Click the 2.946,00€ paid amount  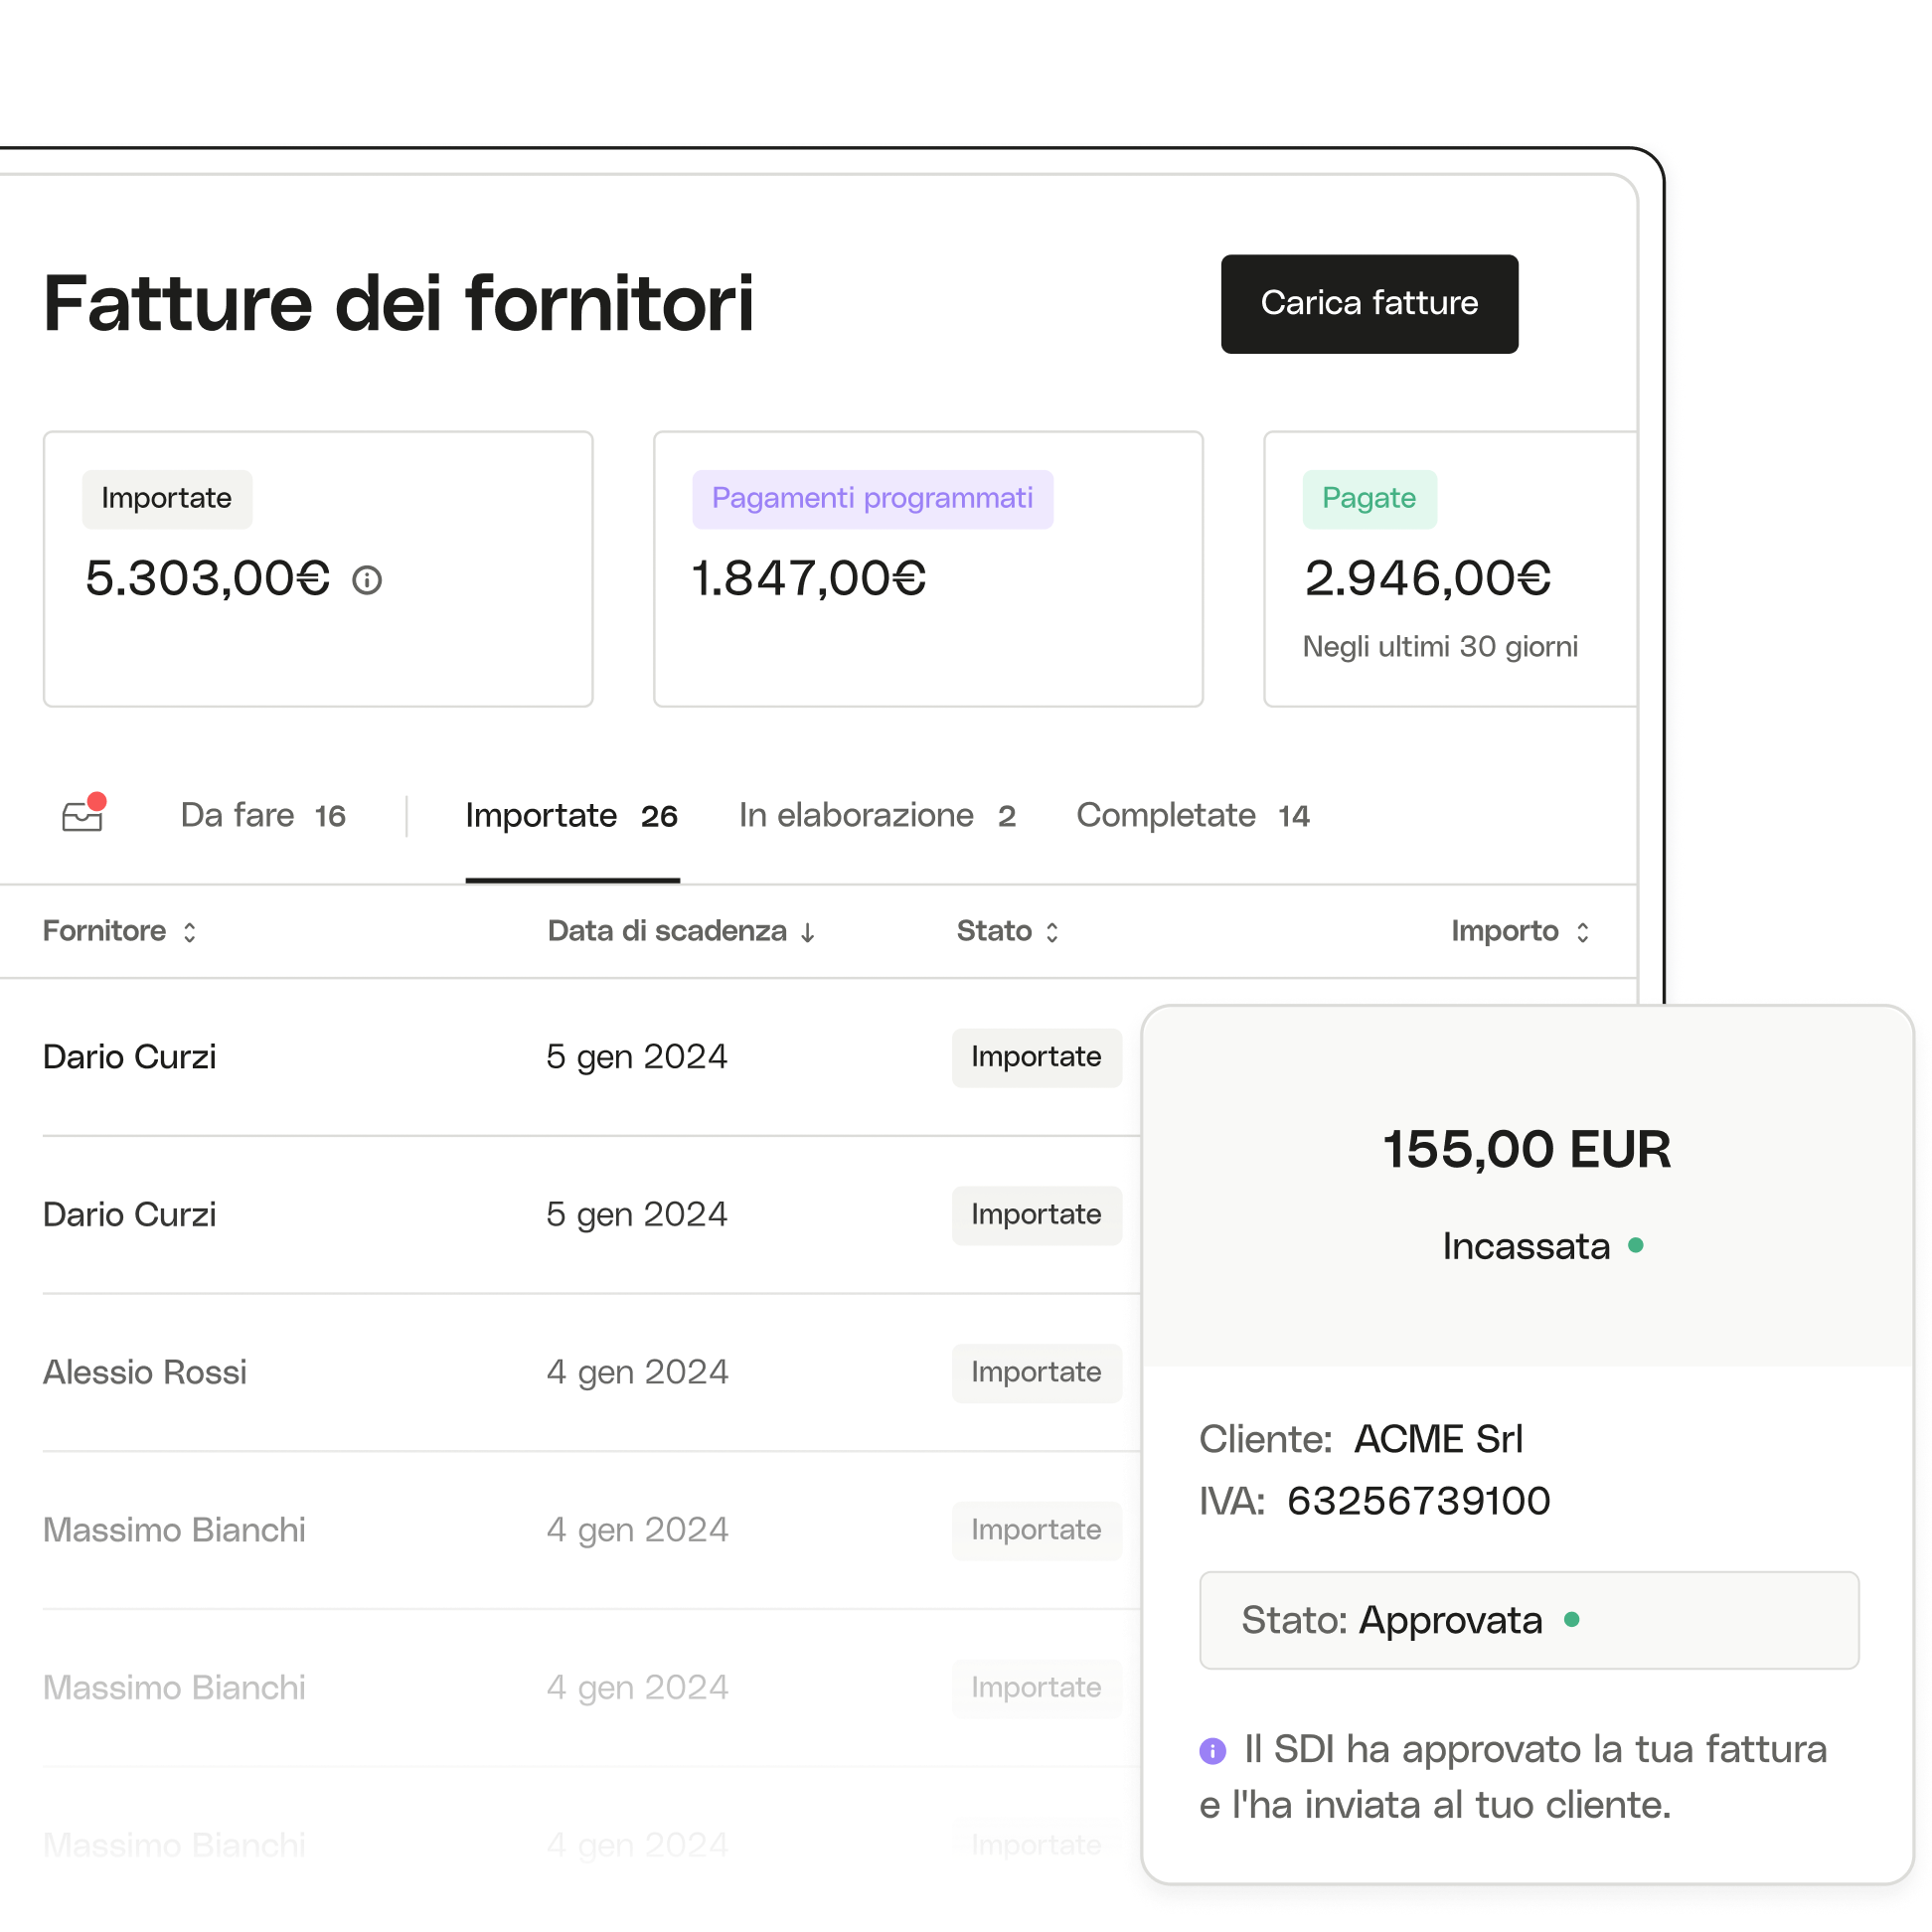pos(1427,579)
